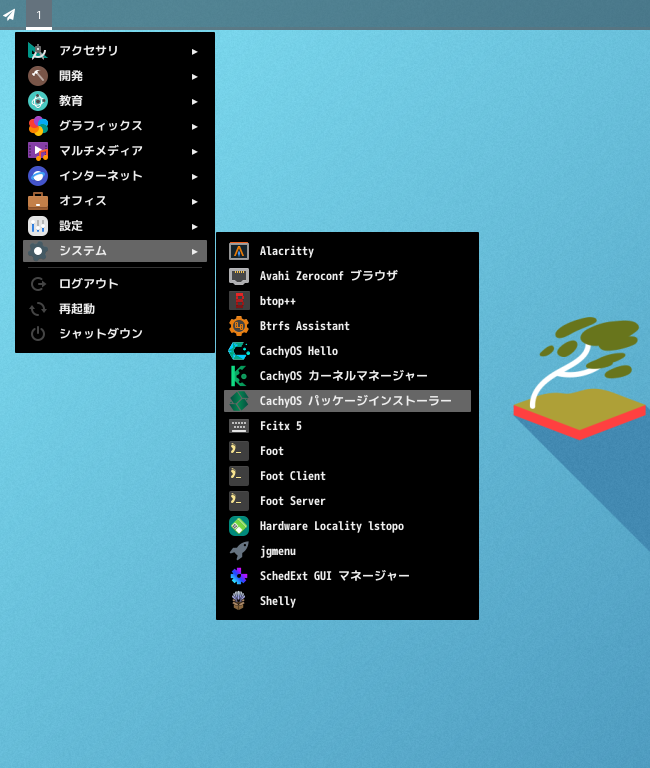Click the Foot terminal icon

[x=239, y=451]
